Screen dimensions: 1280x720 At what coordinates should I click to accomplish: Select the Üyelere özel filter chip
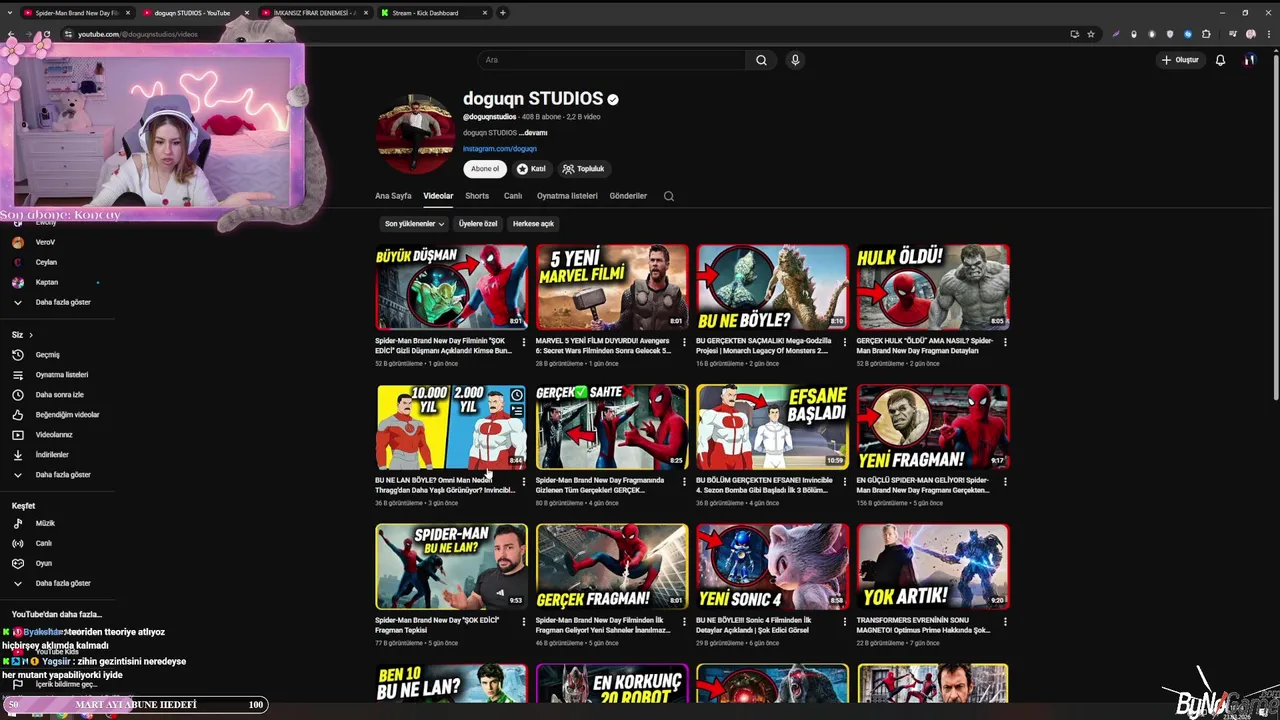click(x=478, y=224)
